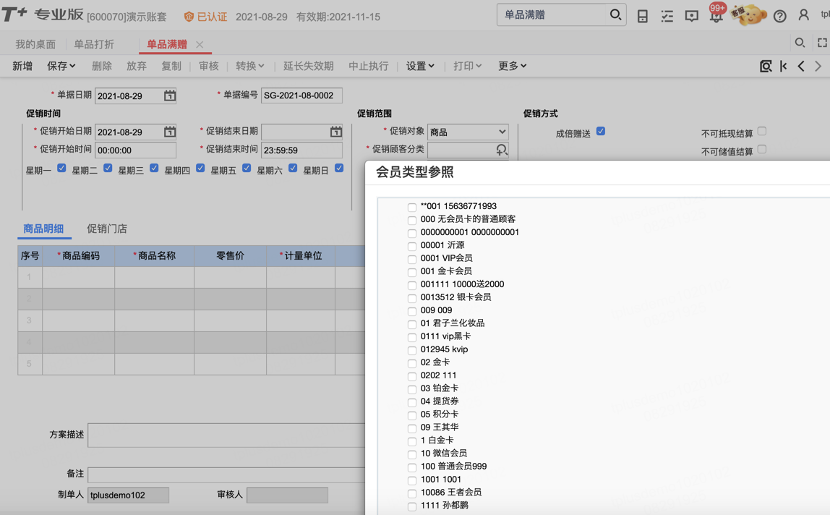
Task: Open the user account profile icon
Action: (x=804, y=15)
